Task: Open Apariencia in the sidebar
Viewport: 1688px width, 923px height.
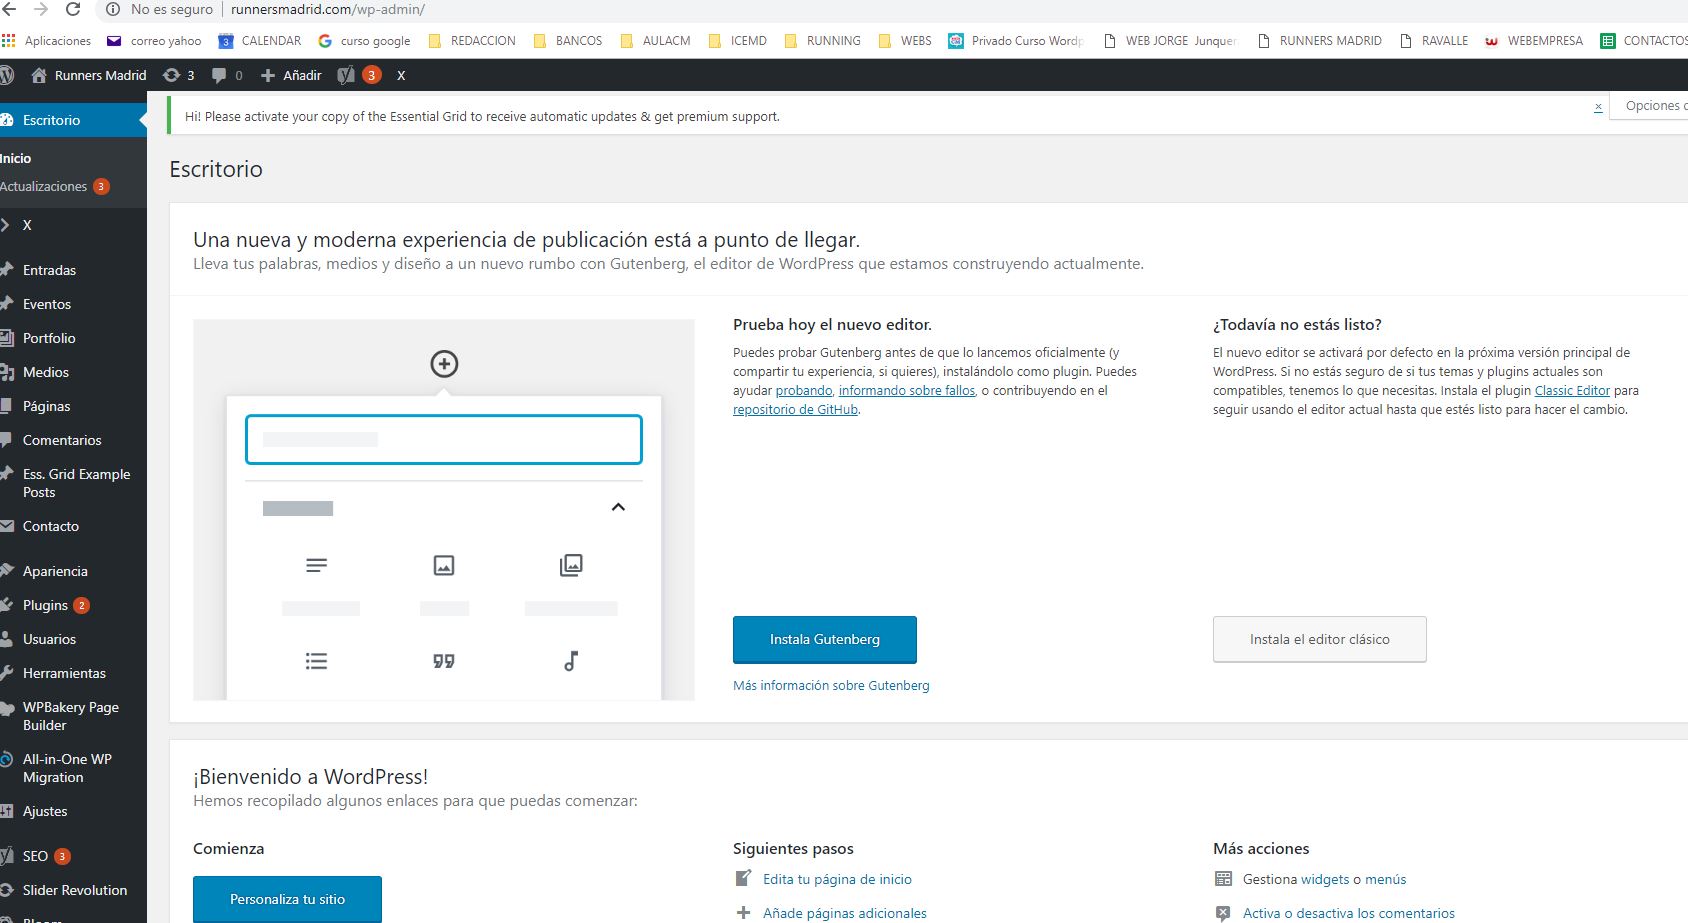Action: tap(73, 571)
